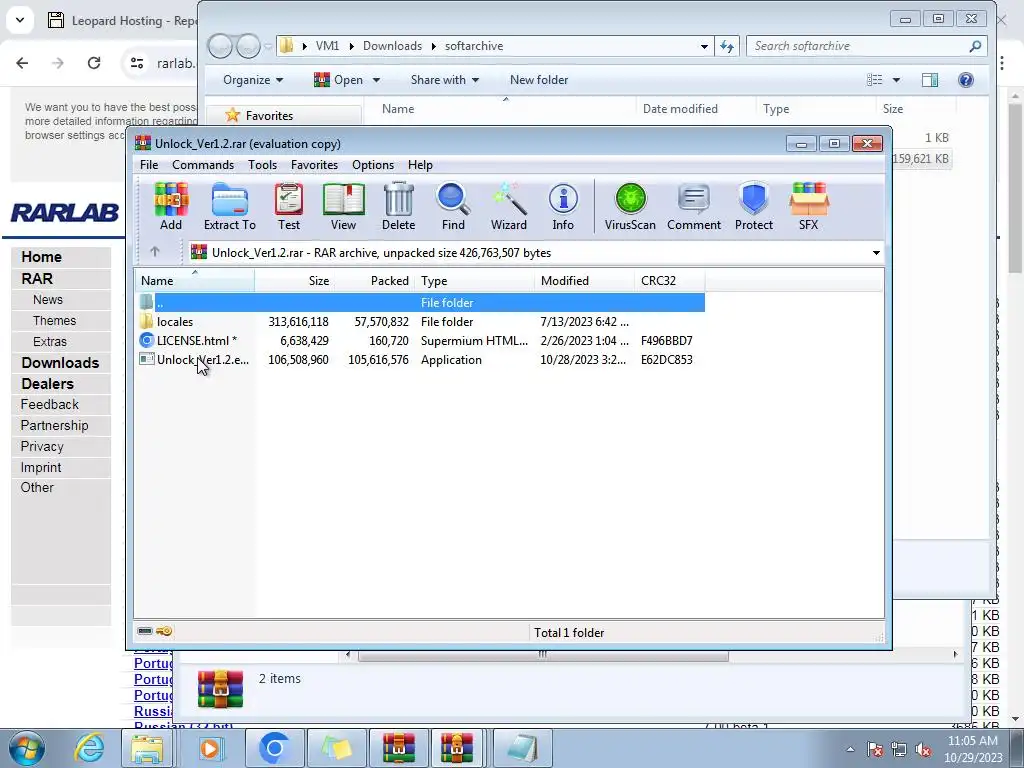Click the Info toolbar icon

click(x=563, y=207)
